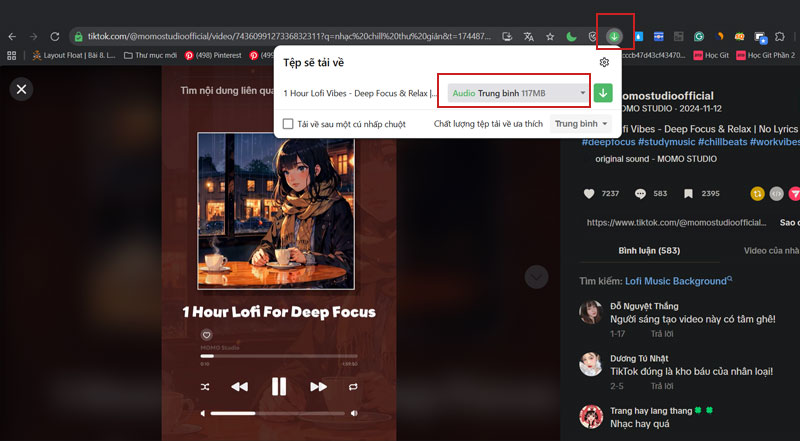Open the bookmarks bar apps grid icon
Screen dimensions: 800x441
click(11, 55)
